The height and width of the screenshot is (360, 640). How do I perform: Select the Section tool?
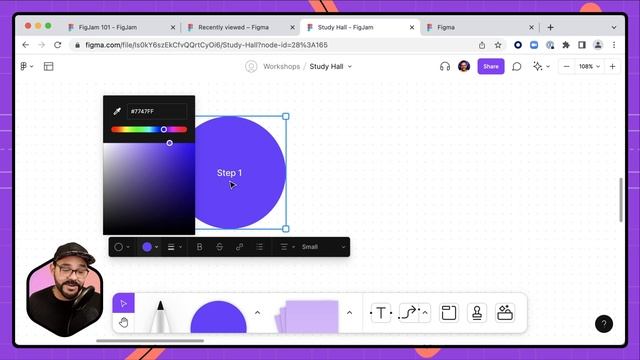(x=449, y=313)
